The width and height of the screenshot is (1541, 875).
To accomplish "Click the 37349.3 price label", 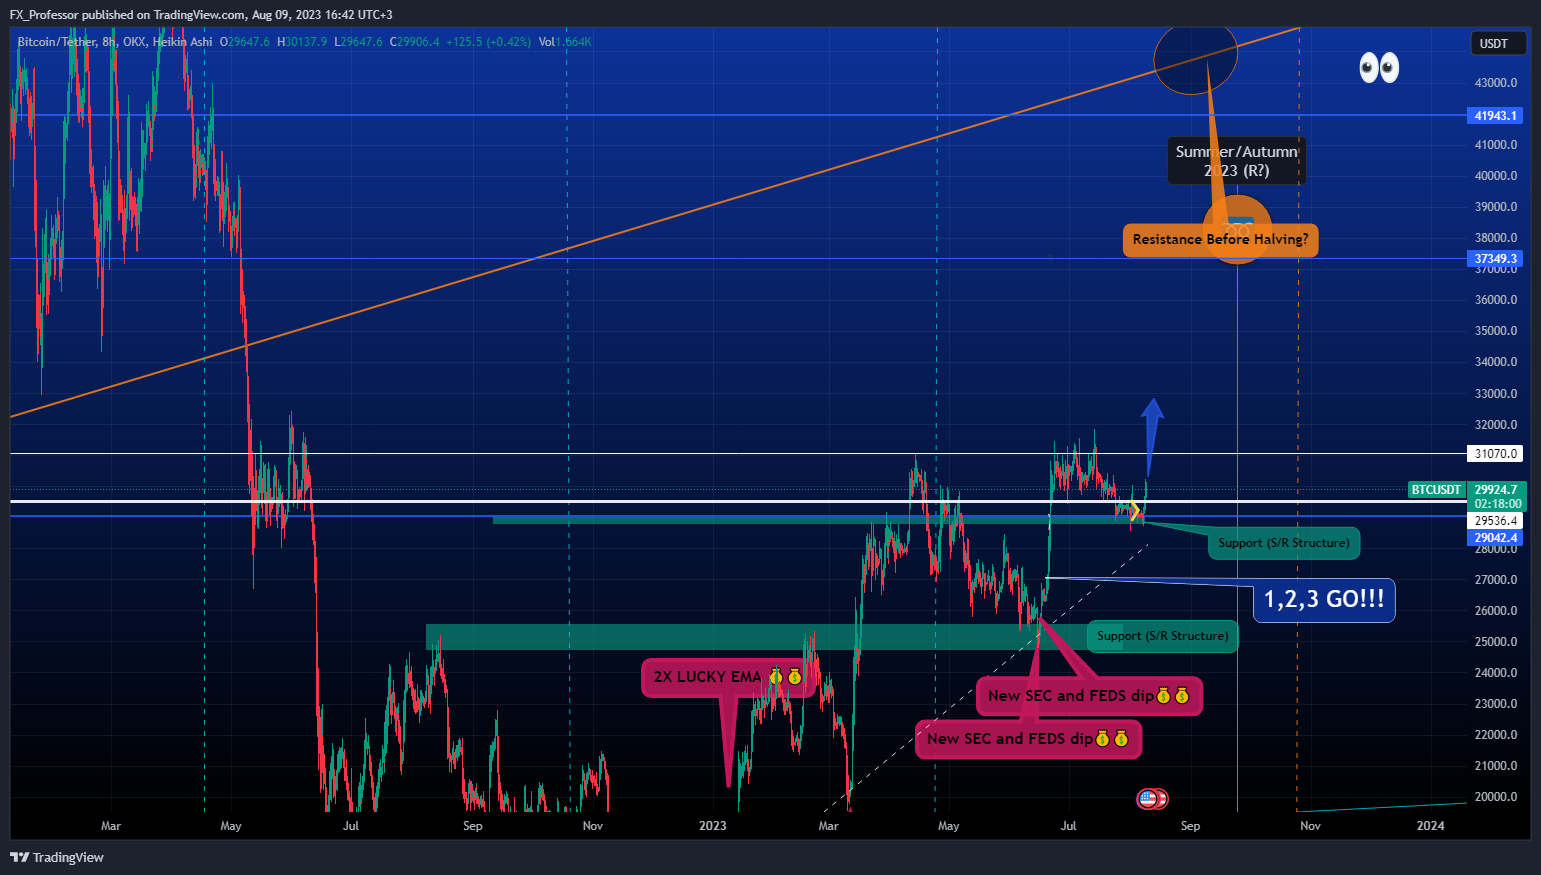I will click(1496, 258).
